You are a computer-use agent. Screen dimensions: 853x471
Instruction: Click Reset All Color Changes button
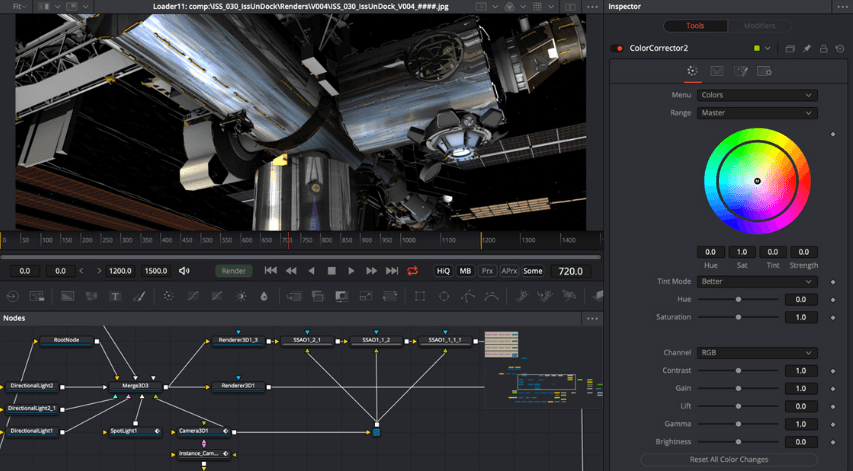(729, 459)
